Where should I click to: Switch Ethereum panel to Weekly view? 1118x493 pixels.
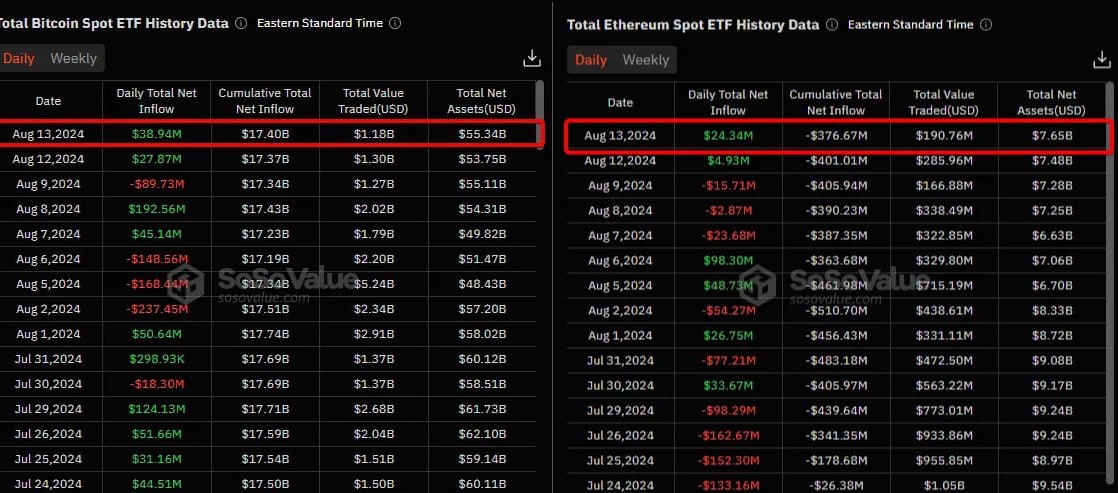coord(645,60)
